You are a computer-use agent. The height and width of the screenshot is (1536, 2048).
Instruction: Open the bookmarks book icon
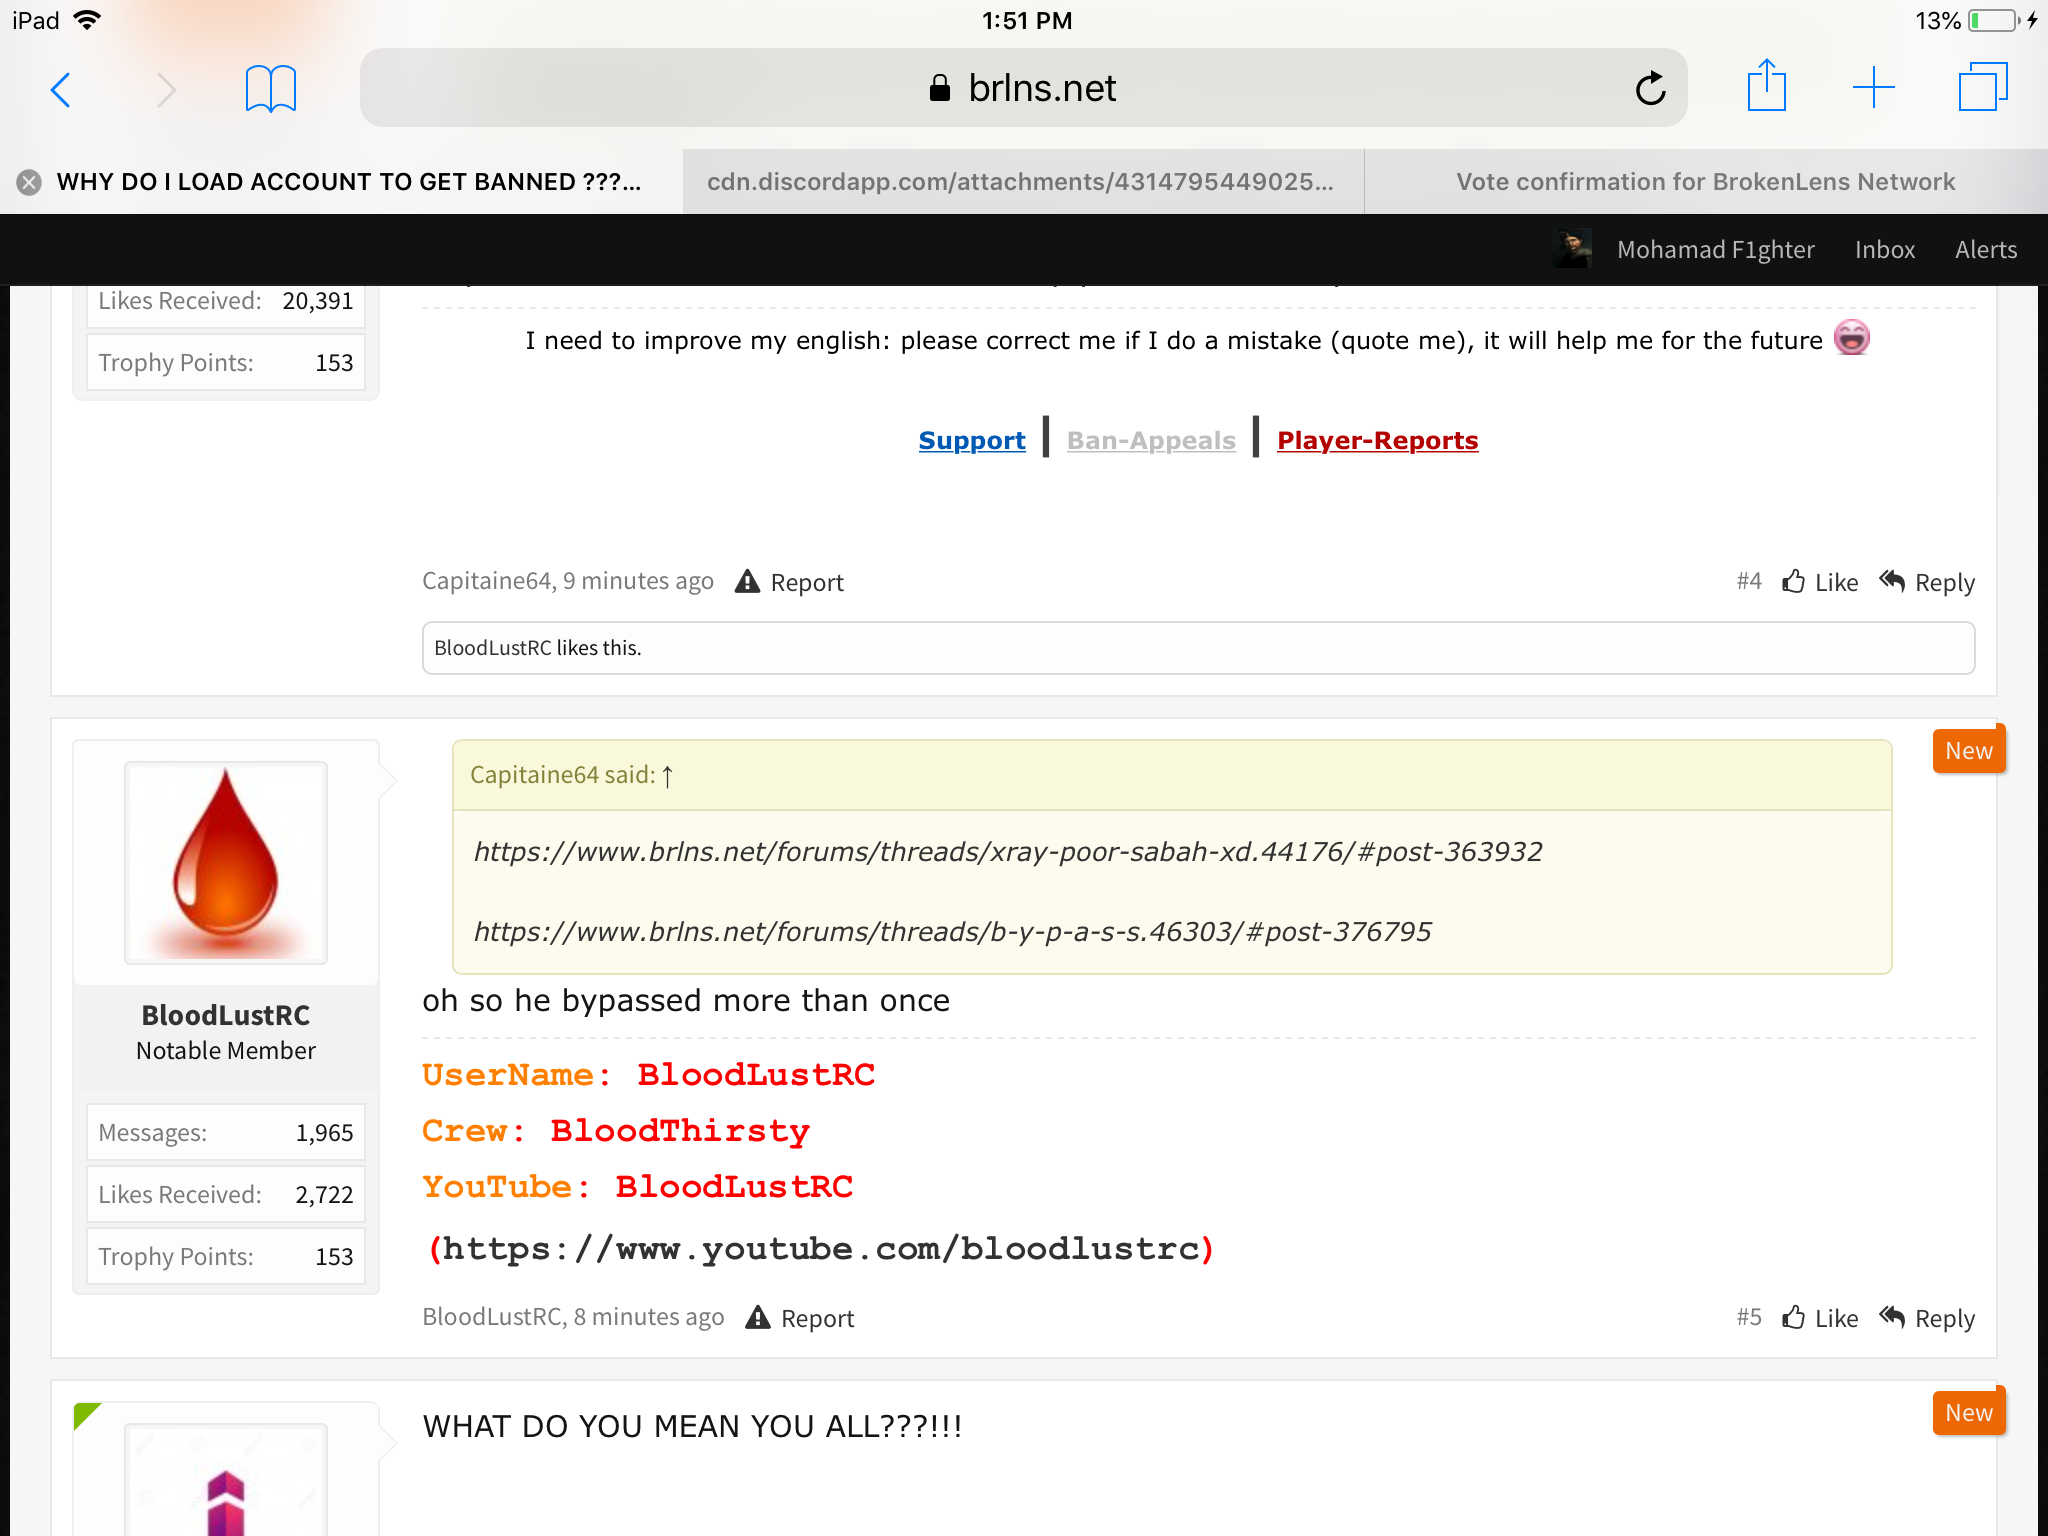pyautogui.click(x=270, y=89)
